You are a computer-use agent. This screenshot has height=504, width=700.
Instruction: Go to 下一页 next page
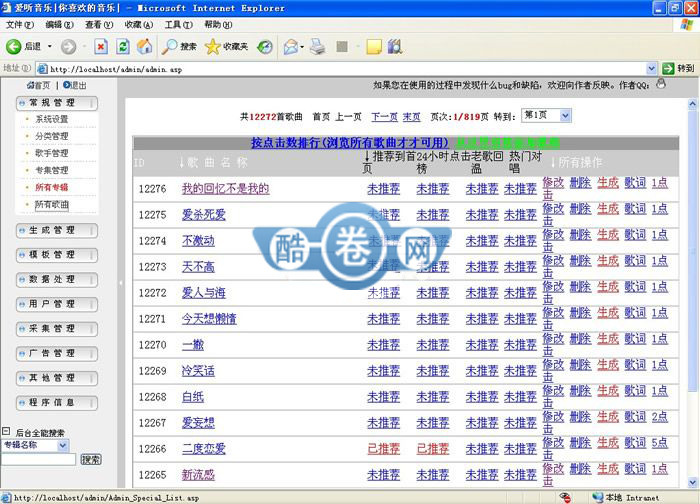pos(384,117)
